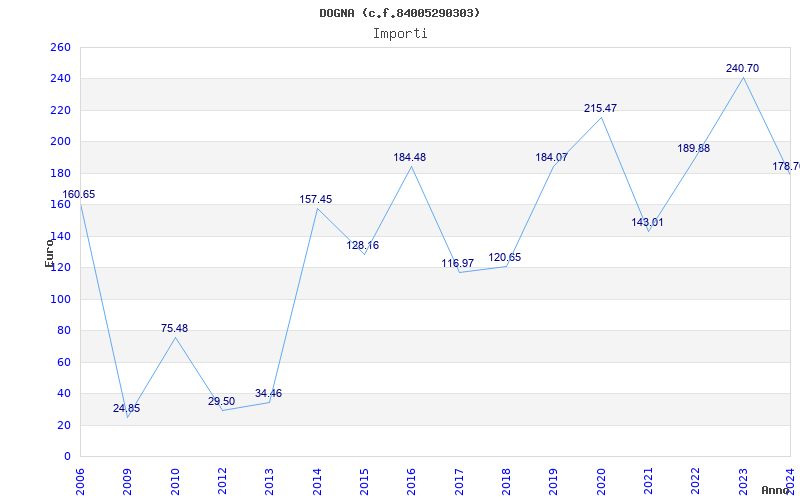Click the y-axis value 260
This screenshot has width=800, height=500.
tap(60, 47)
